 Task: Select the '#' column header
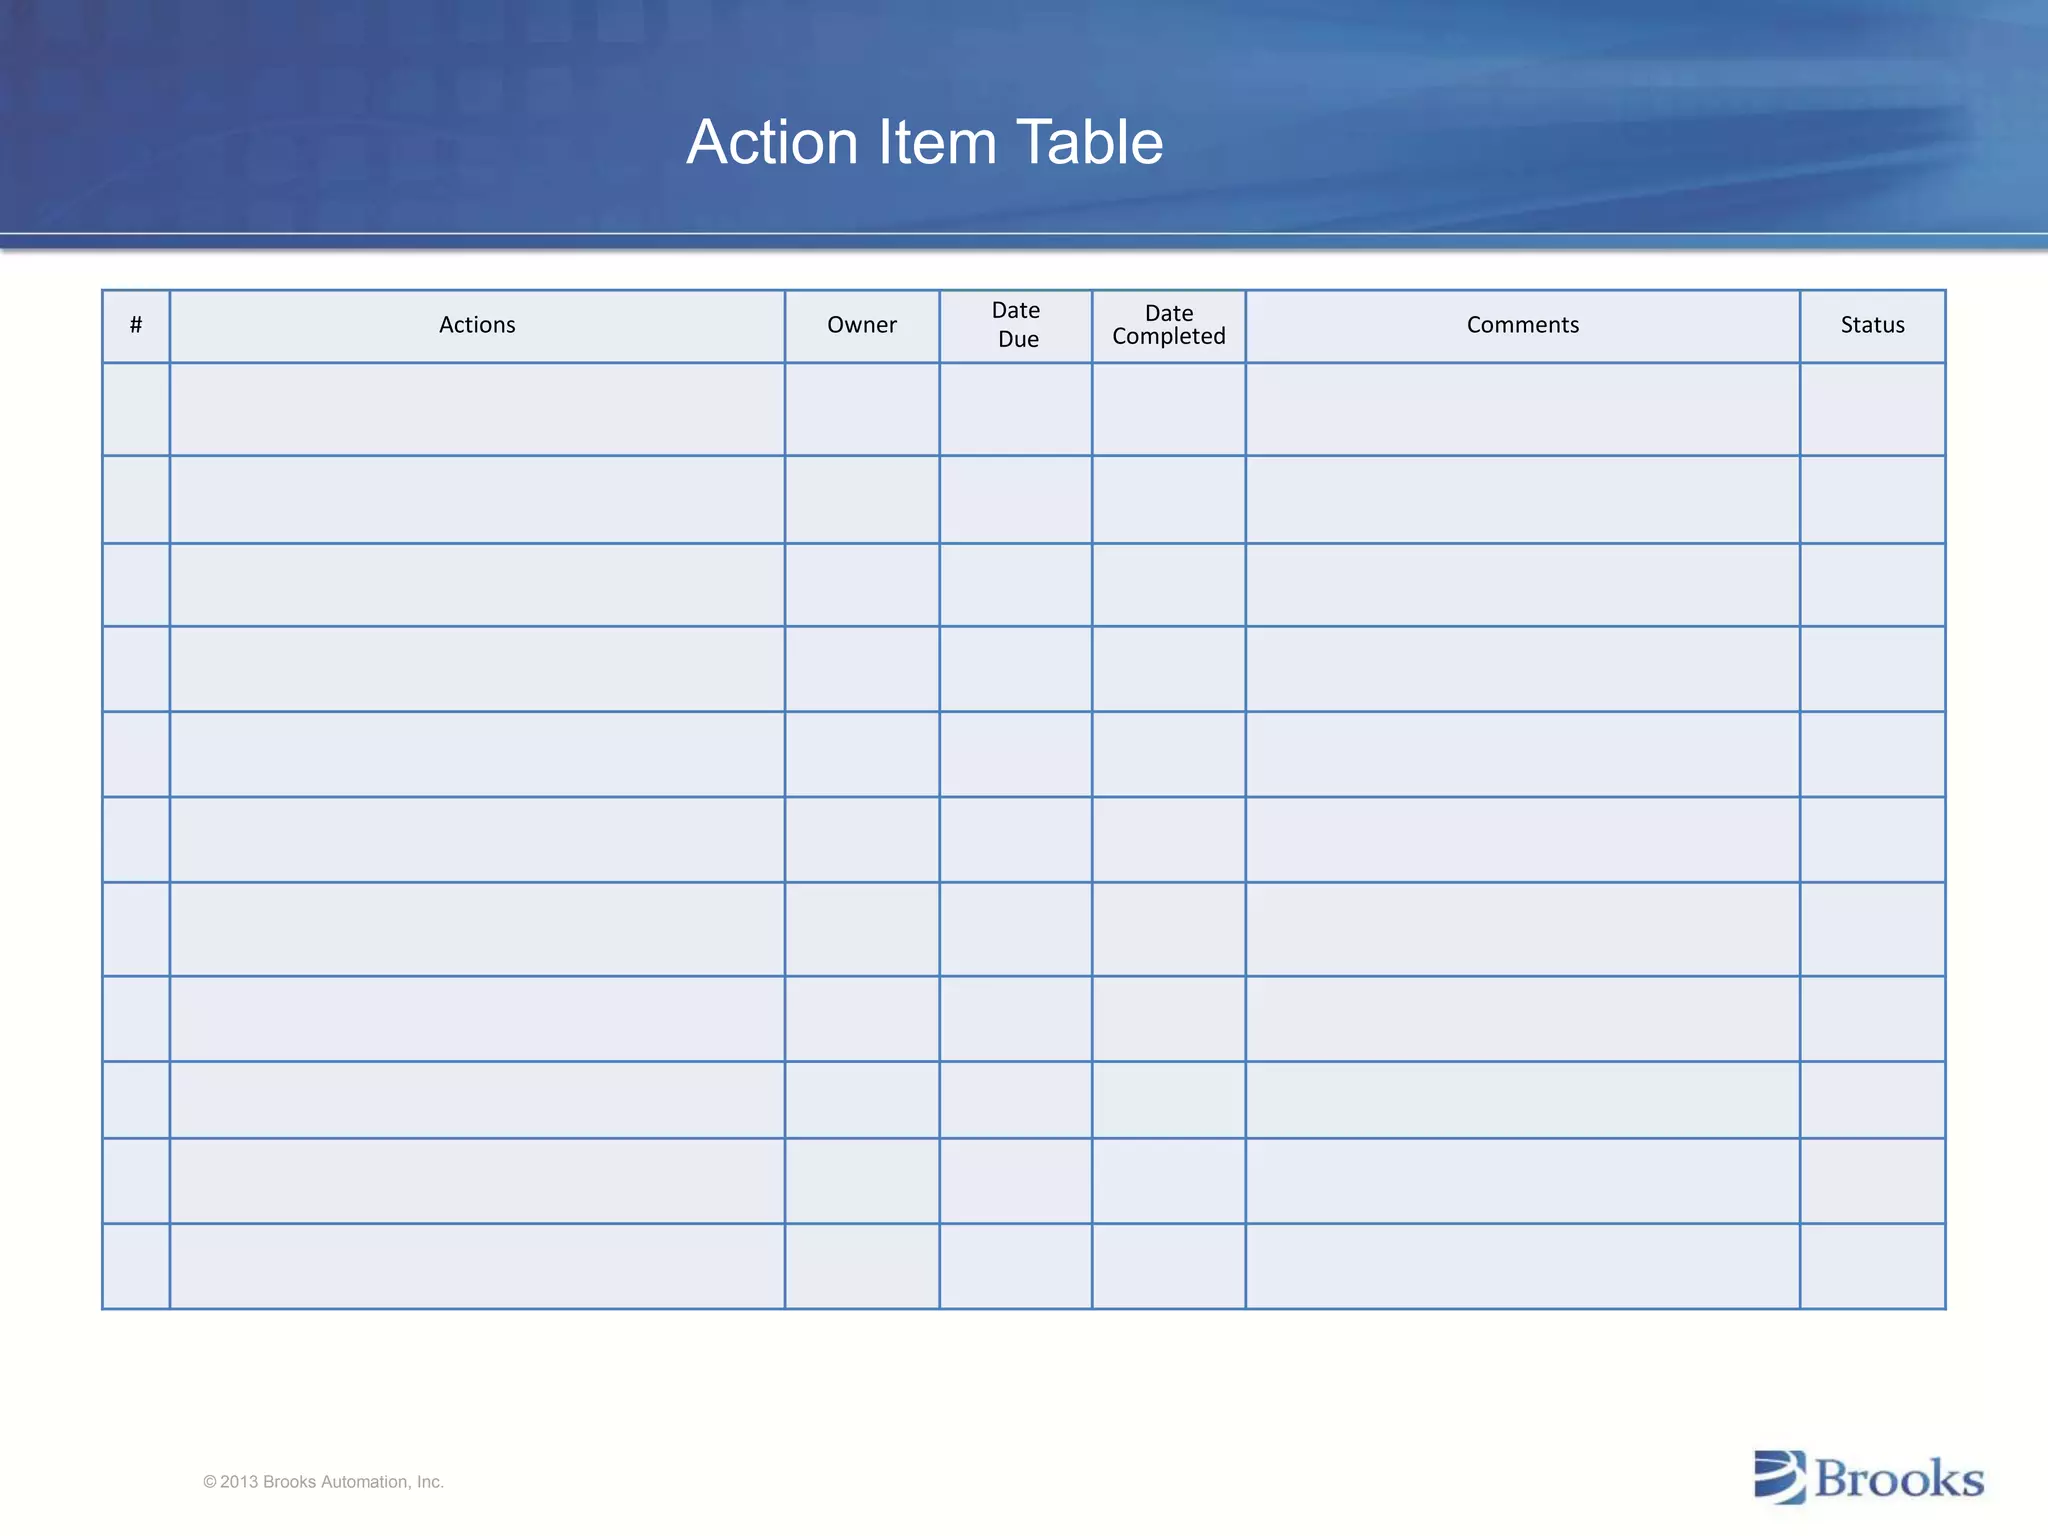(136, 326)
